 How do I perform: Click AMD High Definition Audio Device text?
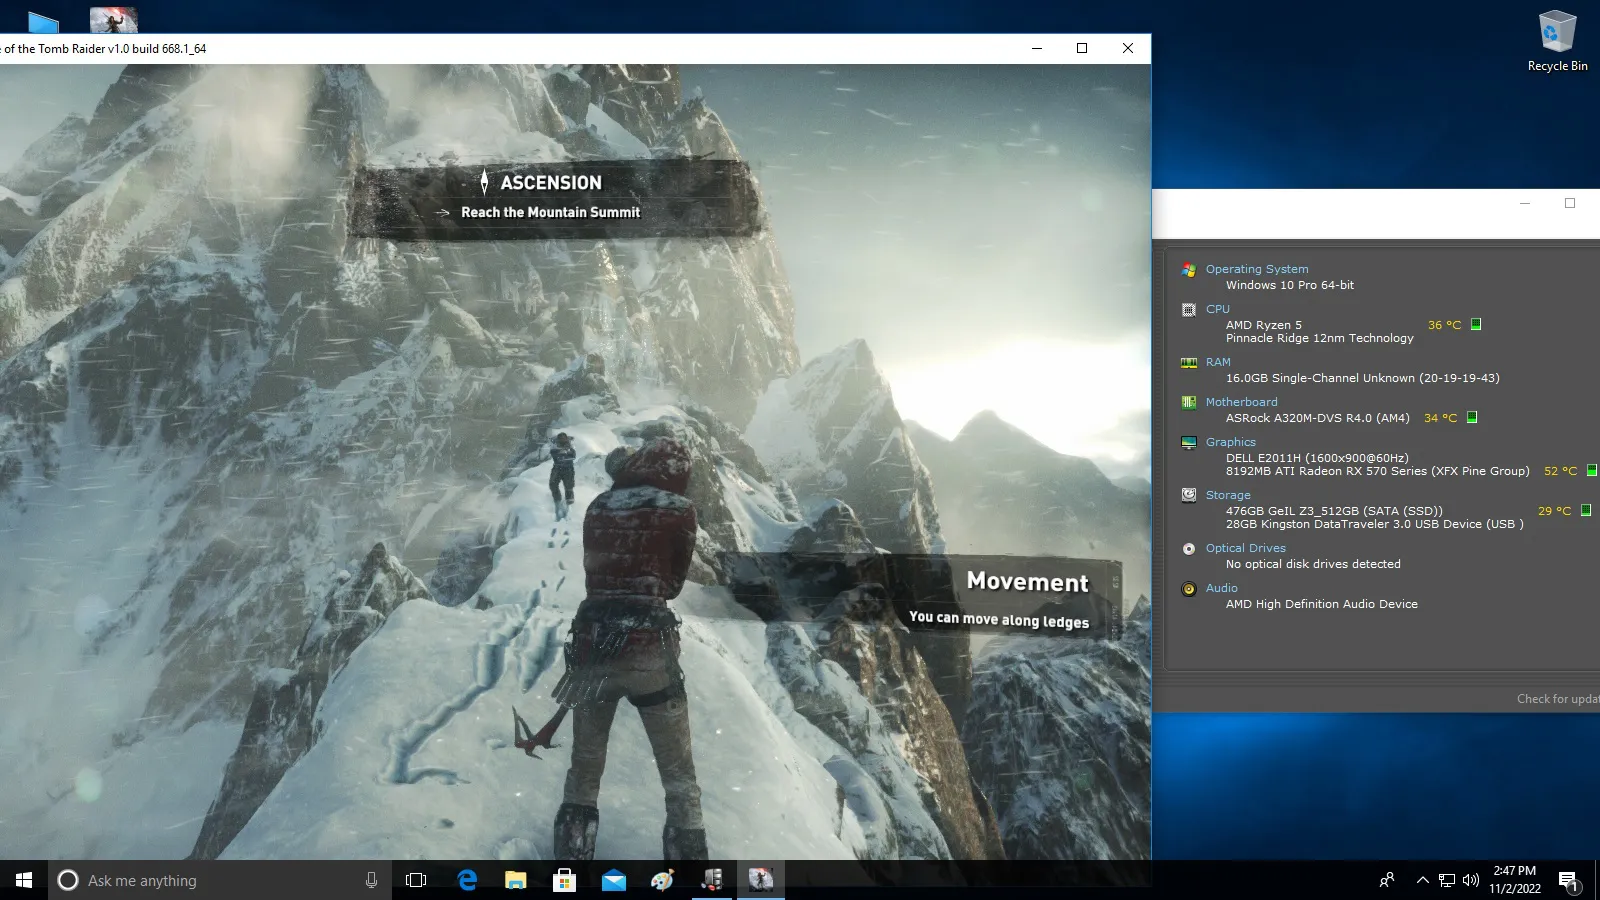(1321, 604)
